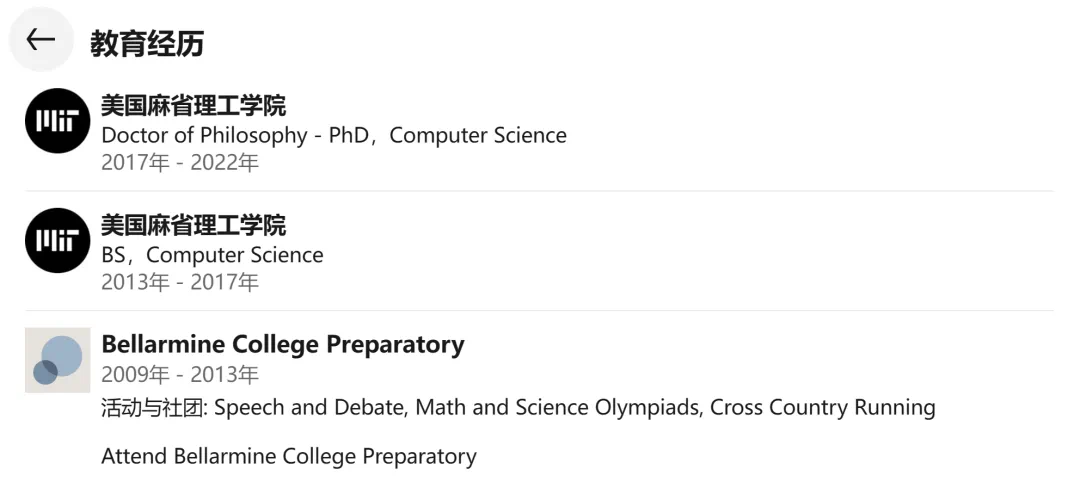Click the back arrow icon
Screen dimensions: 1080x500
[x=41, y=40]
